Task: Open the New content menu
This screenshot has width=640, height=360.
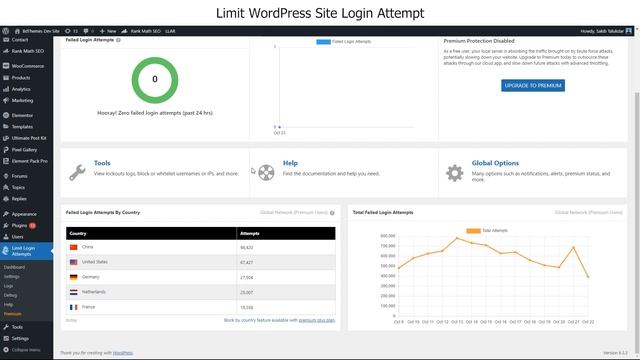Action: coord(108,31)
